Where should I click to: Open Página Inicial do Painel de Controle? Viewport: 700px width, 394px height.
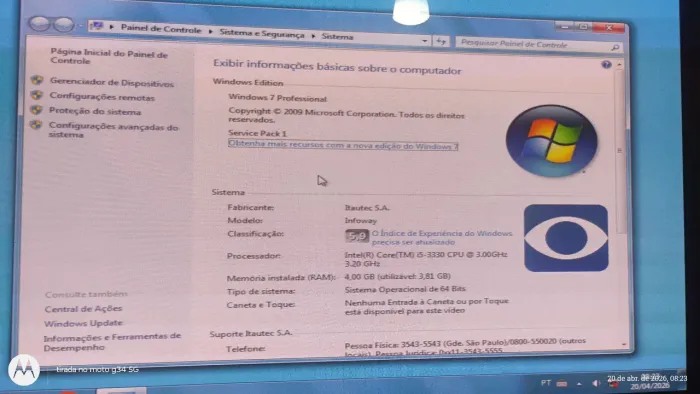pos(109,57)
